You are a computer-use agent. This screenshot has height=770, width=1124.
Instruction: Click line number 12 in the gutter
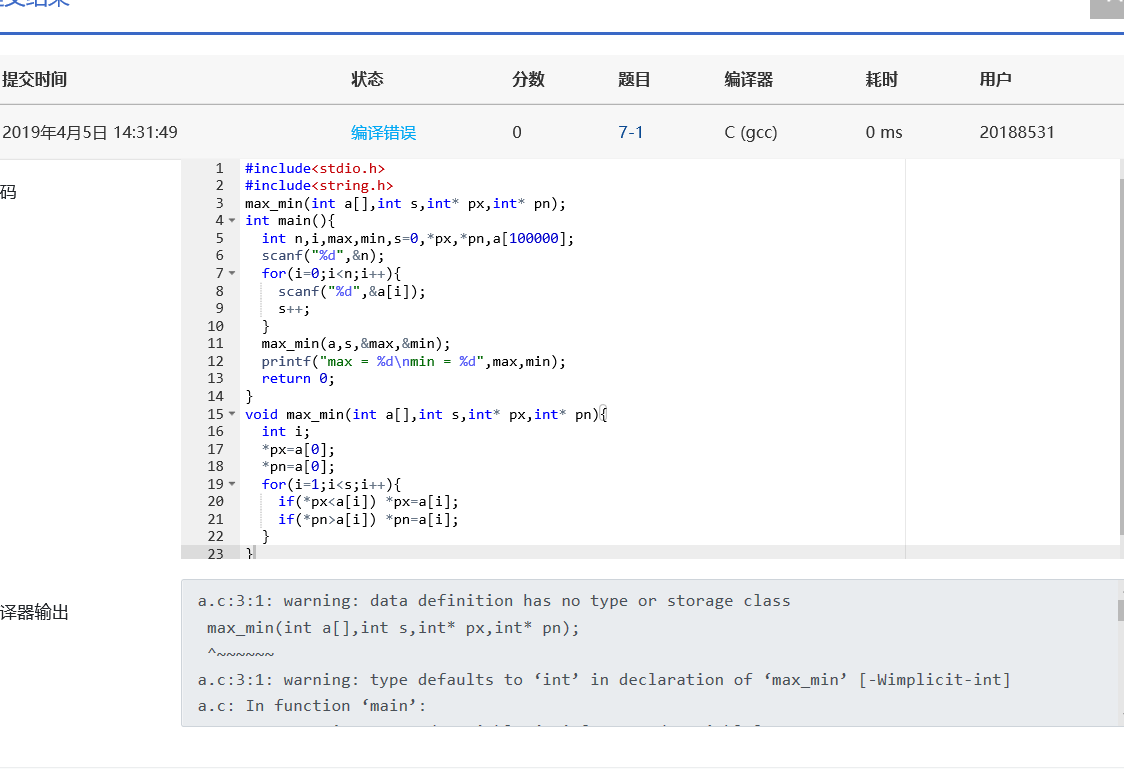(x=216, y=361)
